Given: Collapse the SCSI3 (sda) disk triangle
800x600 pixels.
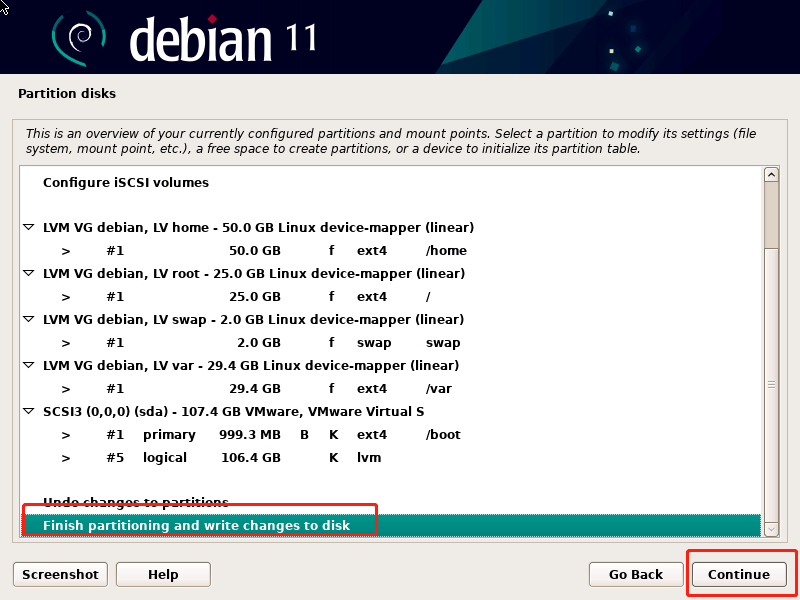Looking at the screenshot, I should point(29,411).
